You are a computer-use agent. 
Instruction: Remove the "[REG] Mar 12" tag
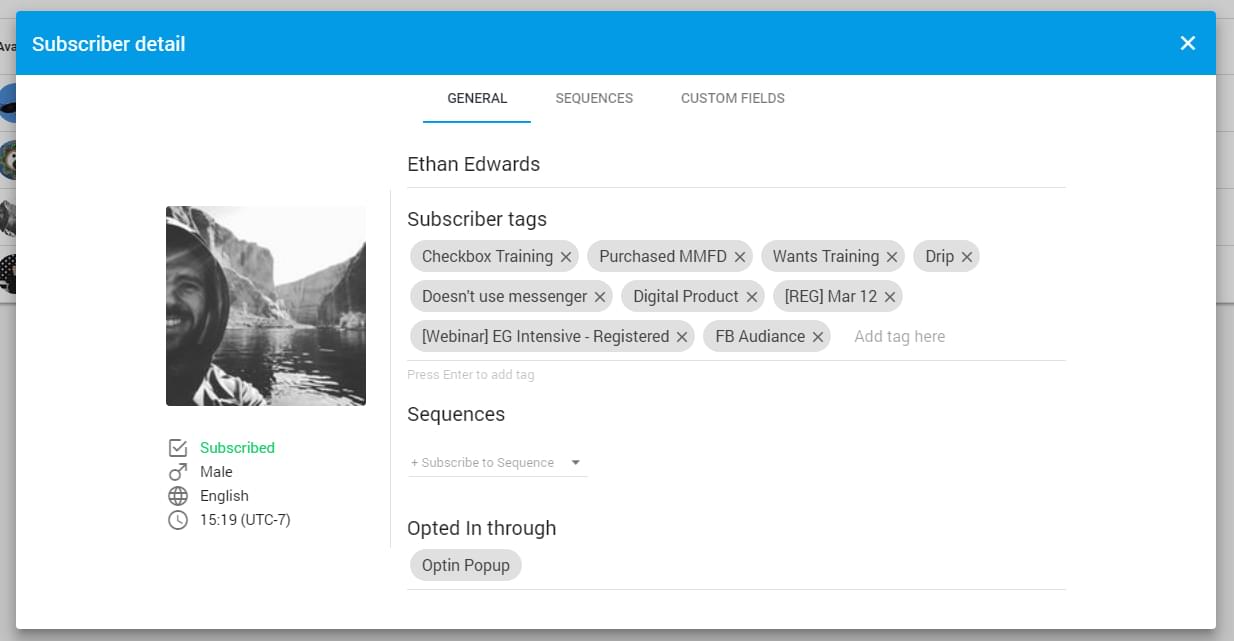pos(888,296)
